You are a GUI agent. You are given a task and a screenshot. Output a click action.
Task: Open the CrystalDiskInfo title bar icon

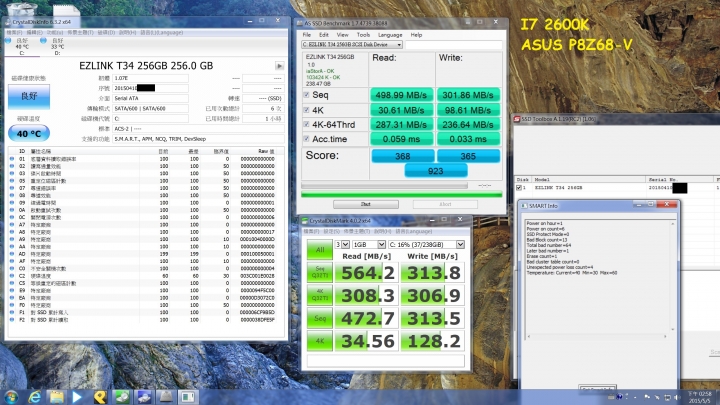click(8, 22)
